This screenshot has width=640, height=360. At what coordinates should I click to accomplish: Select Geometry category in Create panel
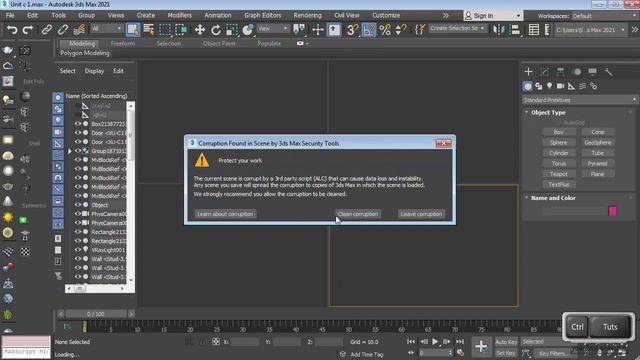pyautogui.click(x=527, y=86)
